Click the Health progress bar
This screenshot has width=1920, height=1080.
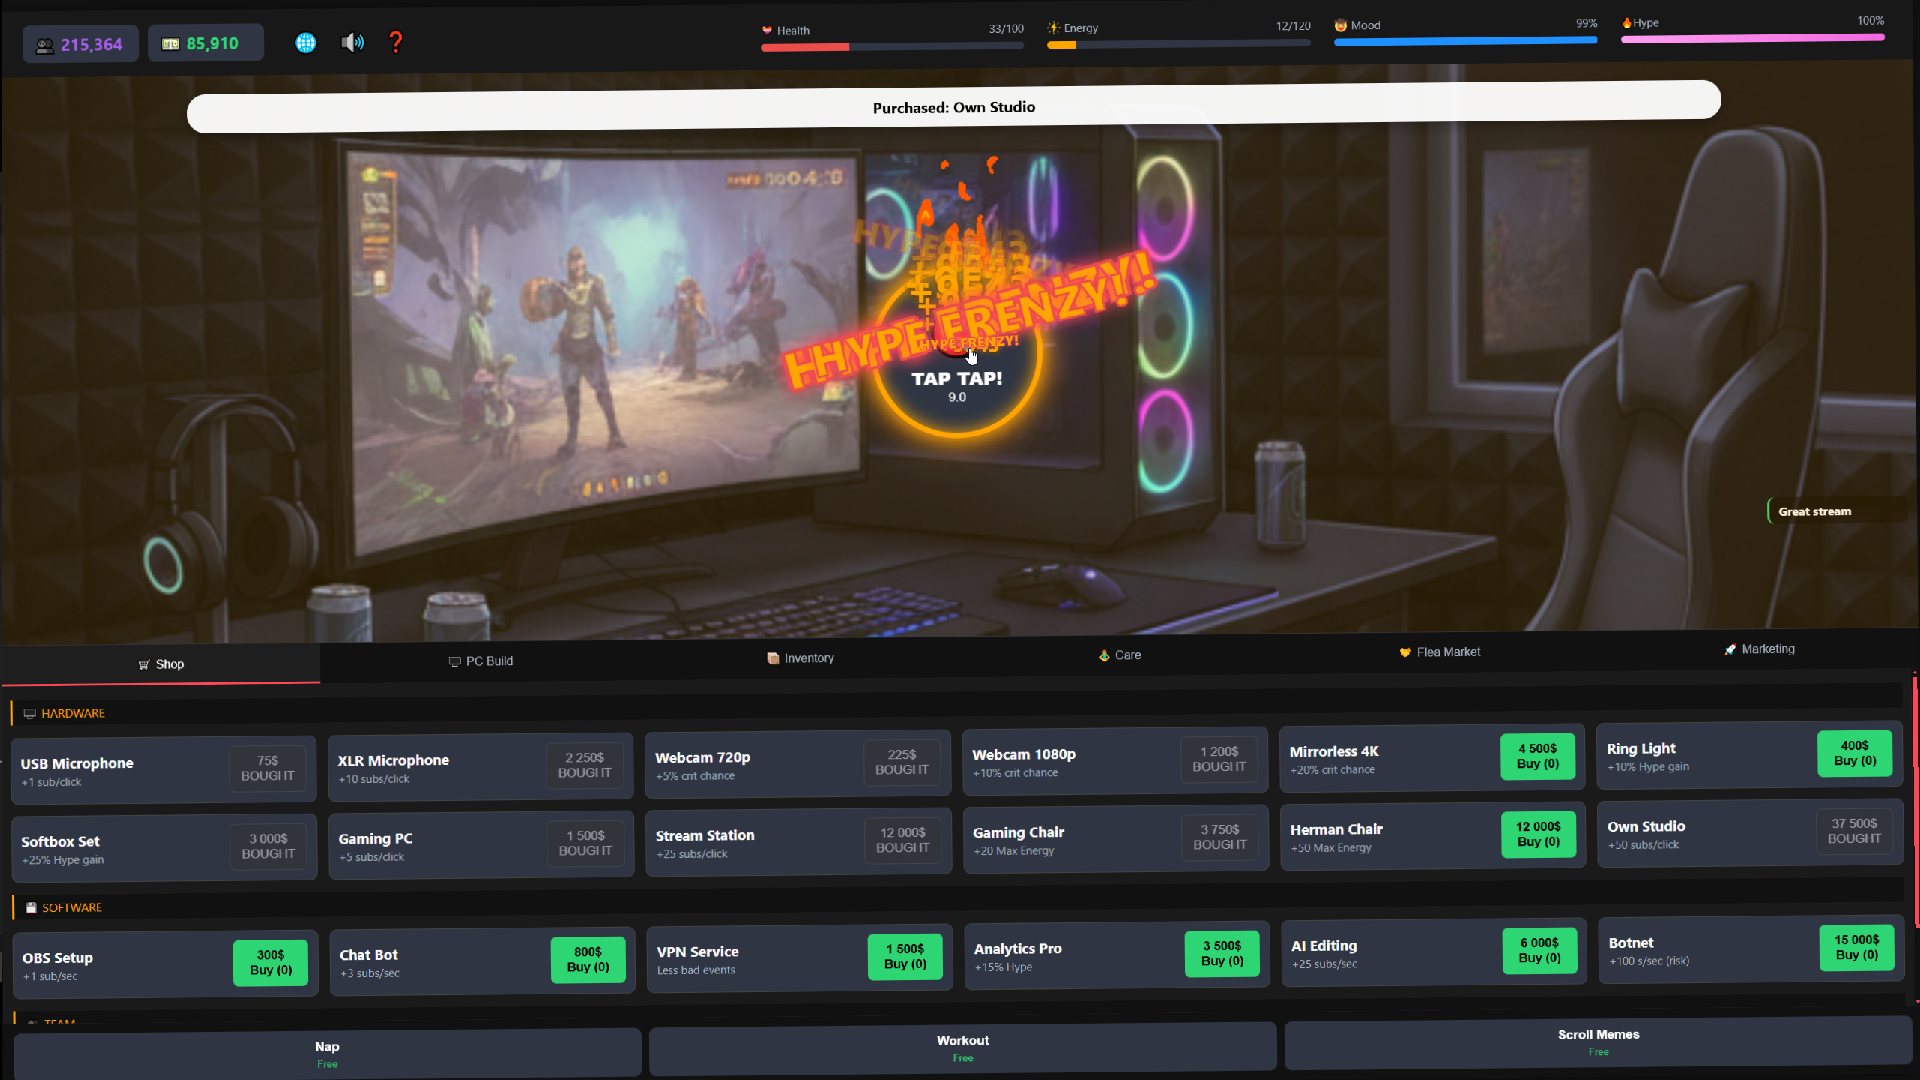890,47
